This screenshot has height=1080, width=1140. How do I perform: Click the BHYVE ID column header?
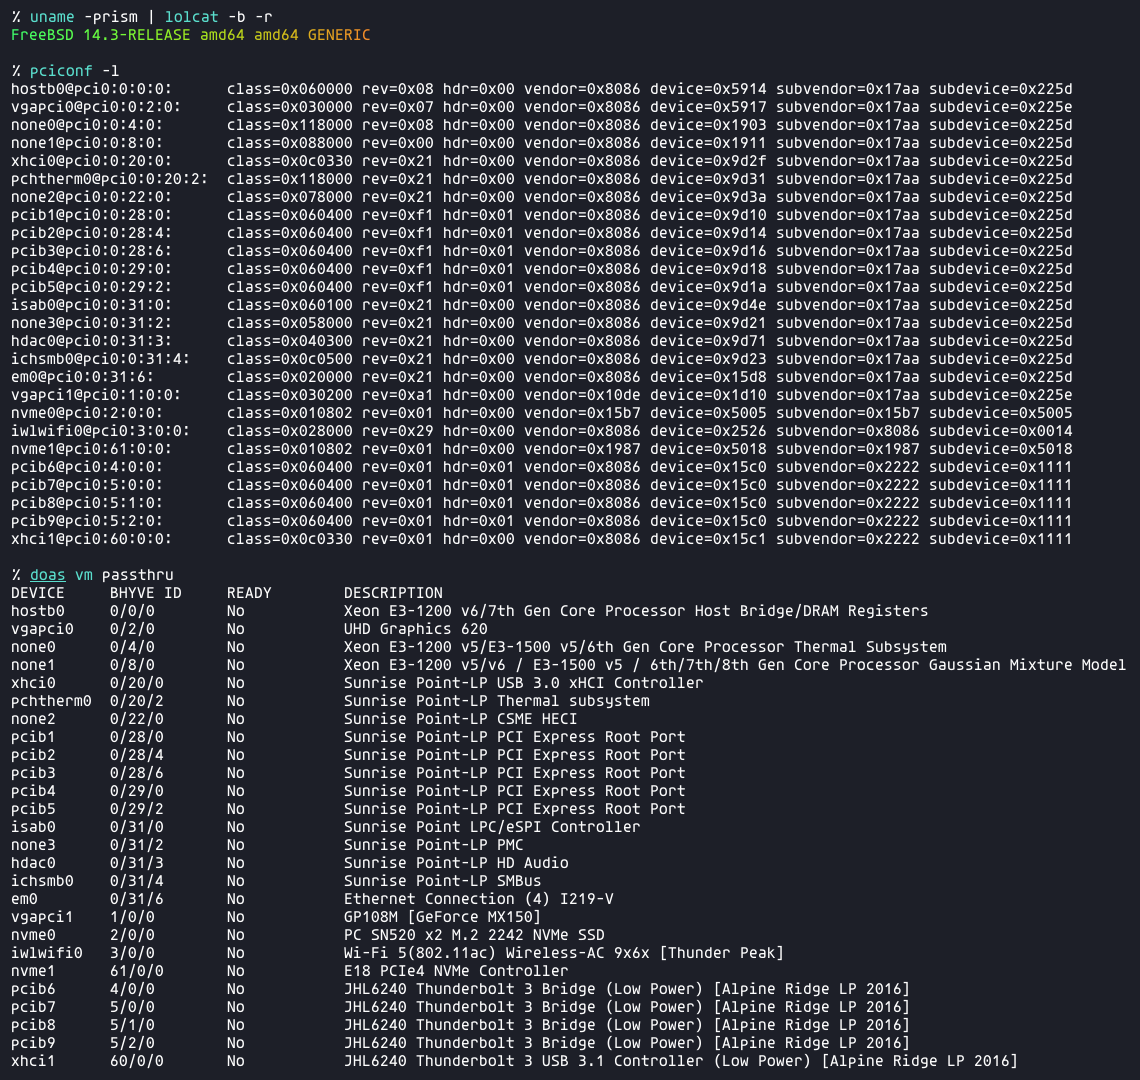click(146, 593)
